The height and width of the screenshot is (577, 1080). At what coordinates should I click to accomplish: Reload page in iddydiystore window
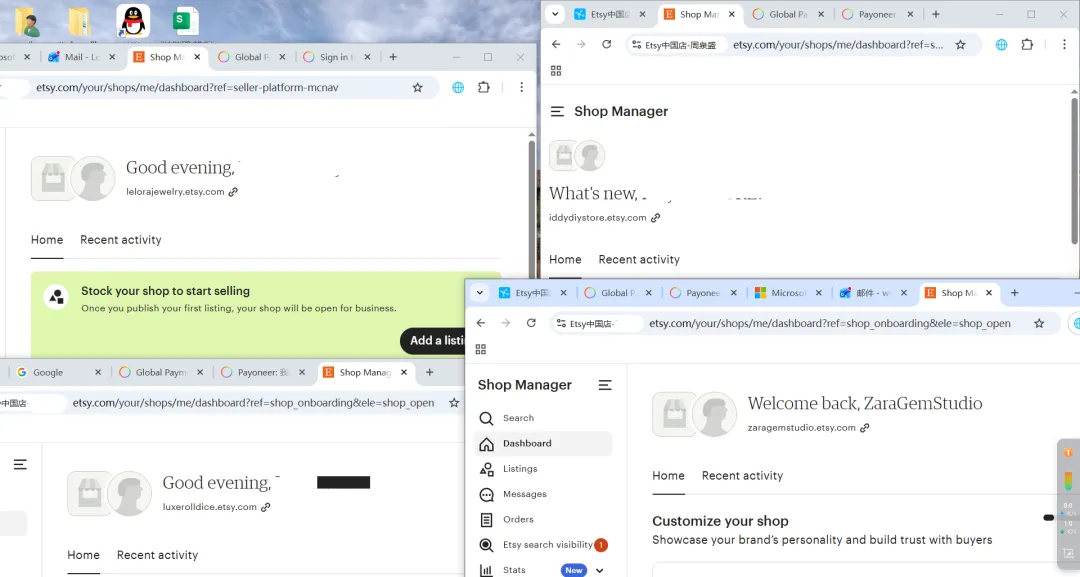pos(606,45)
